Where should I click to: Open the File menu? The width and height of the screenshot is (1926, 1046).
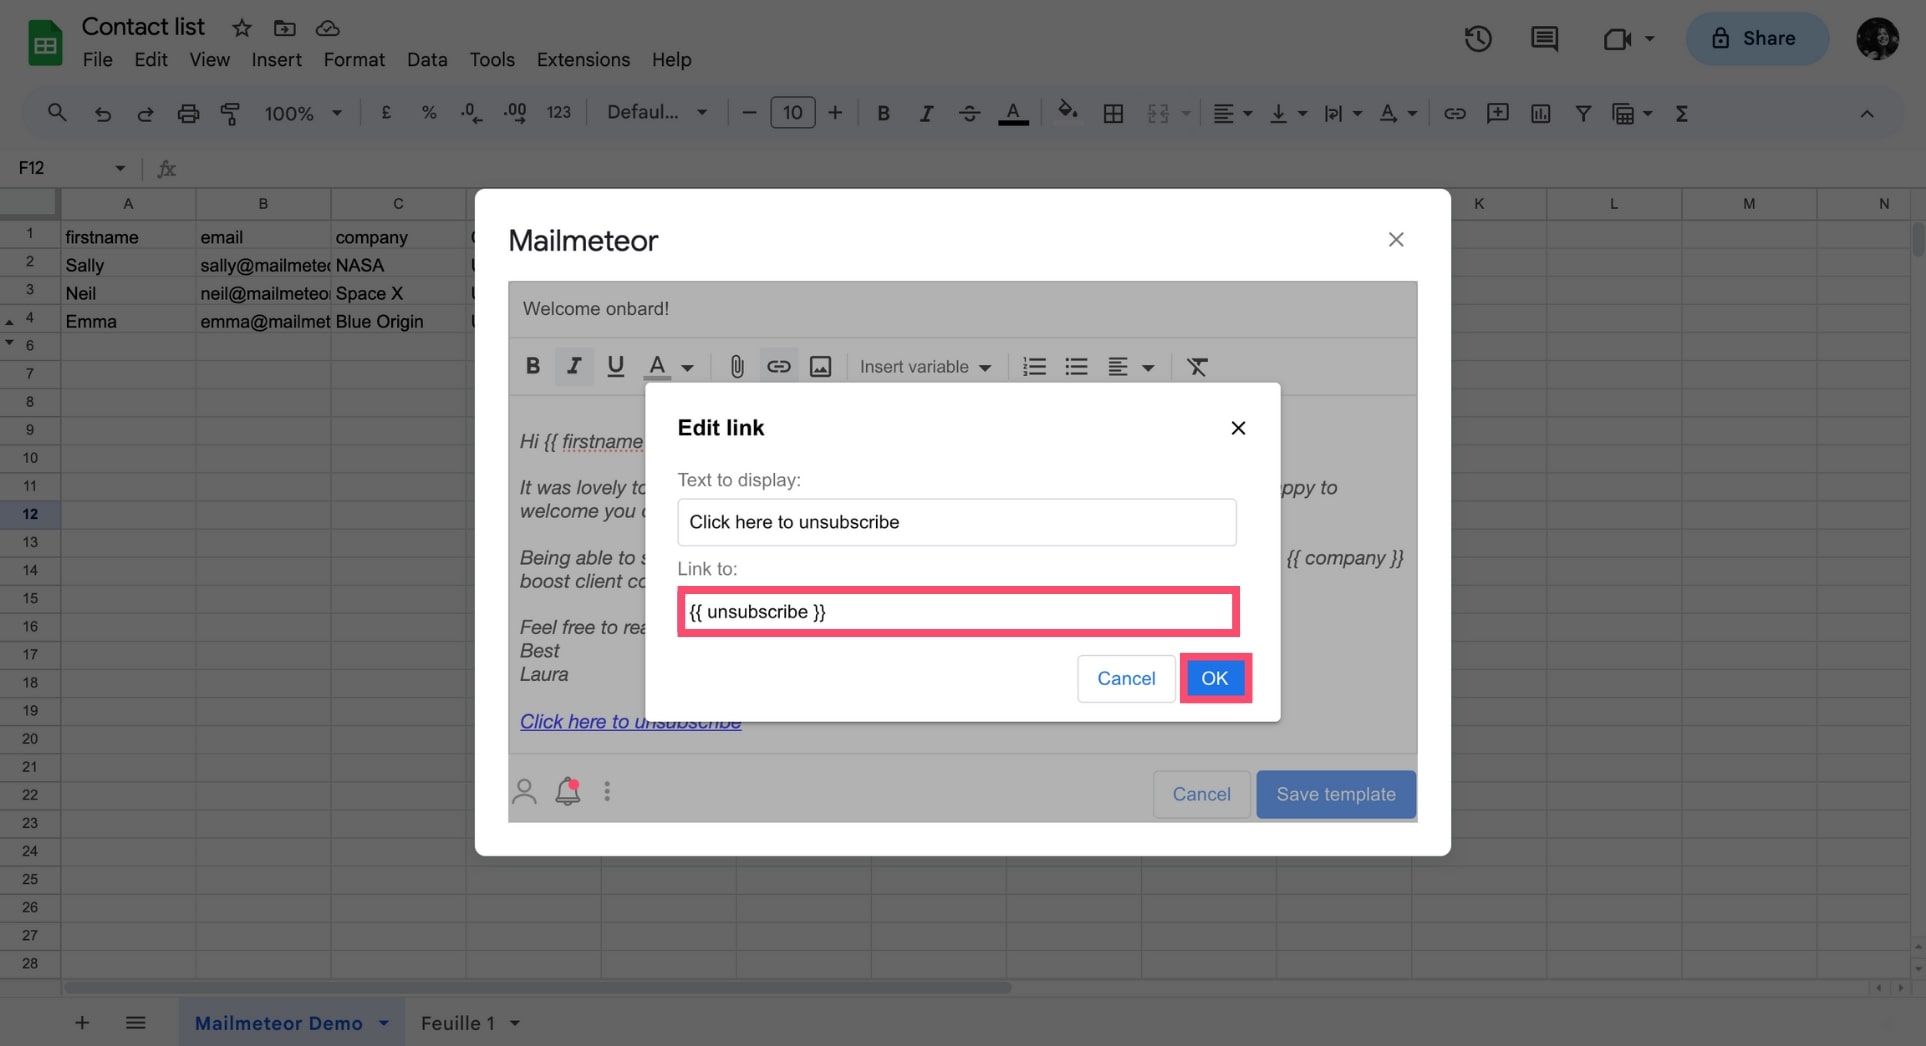point(97,60)
